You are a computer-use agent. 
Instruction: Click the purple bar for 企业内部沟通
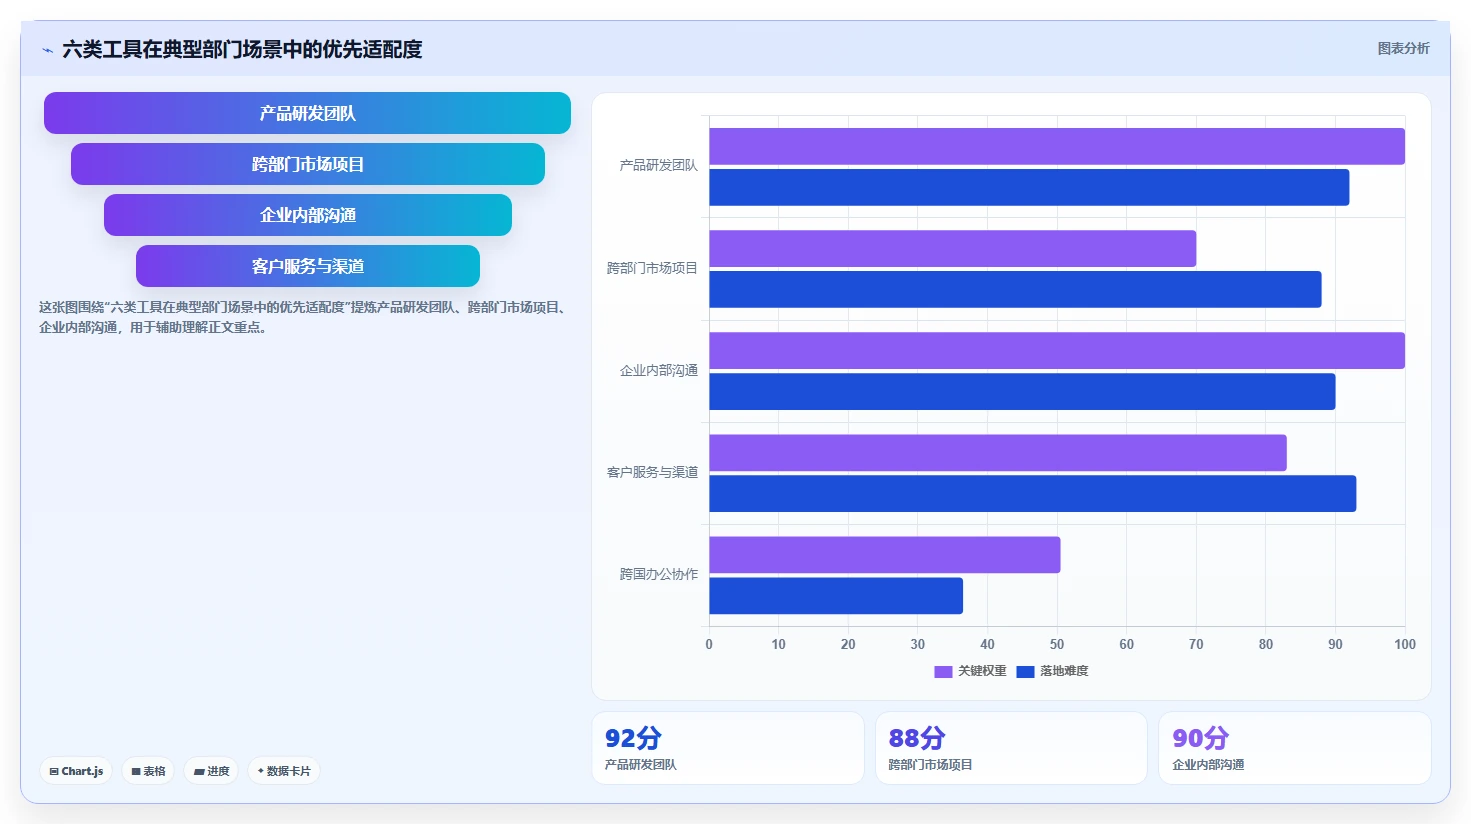[x=1057, y=351]
